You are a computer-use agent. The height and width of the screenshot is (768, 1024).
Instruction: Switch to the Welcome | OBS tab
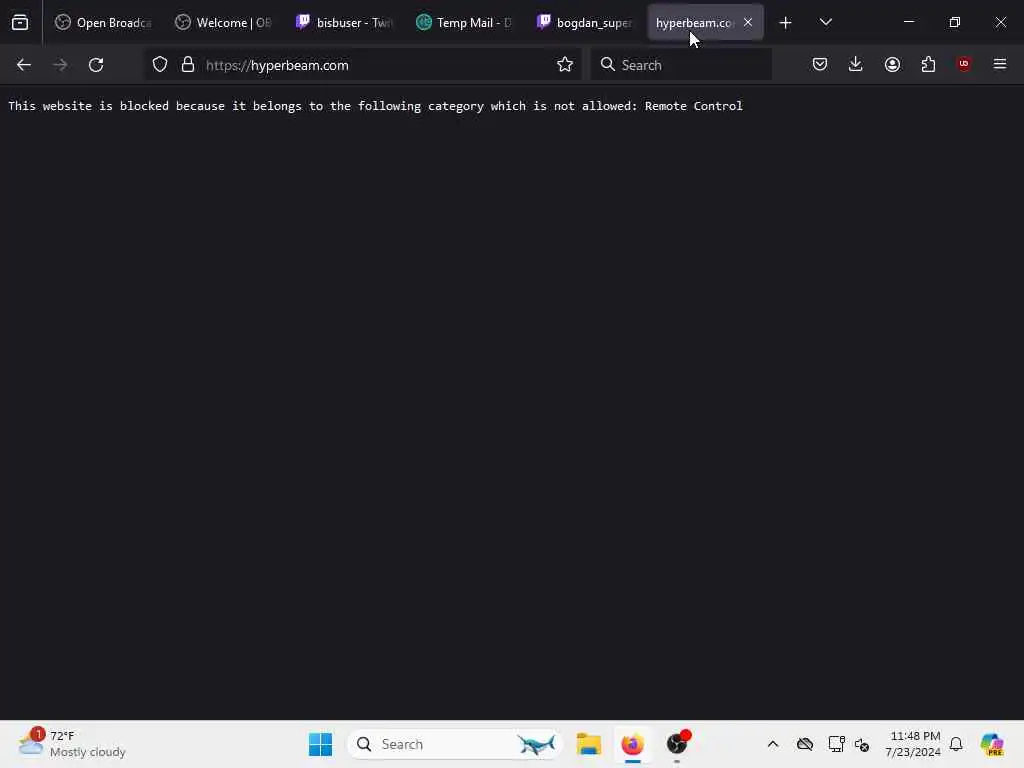point(224,23)
